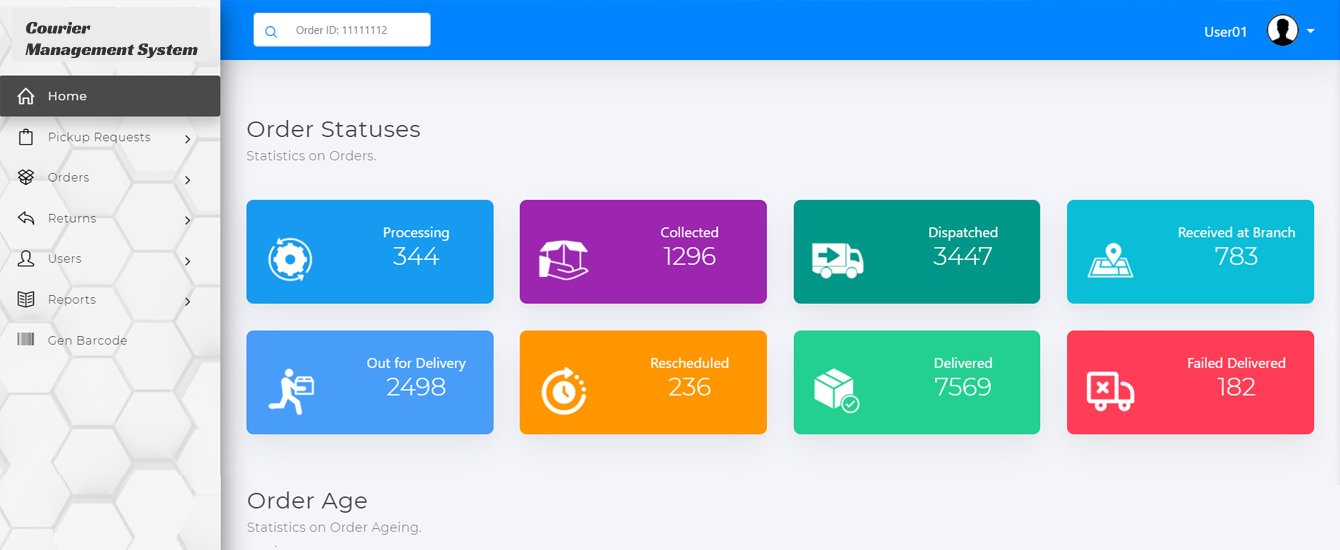
Task: Click the Out for Delivery runner icon
Action: pyautogui.click(x=291, y=391)
